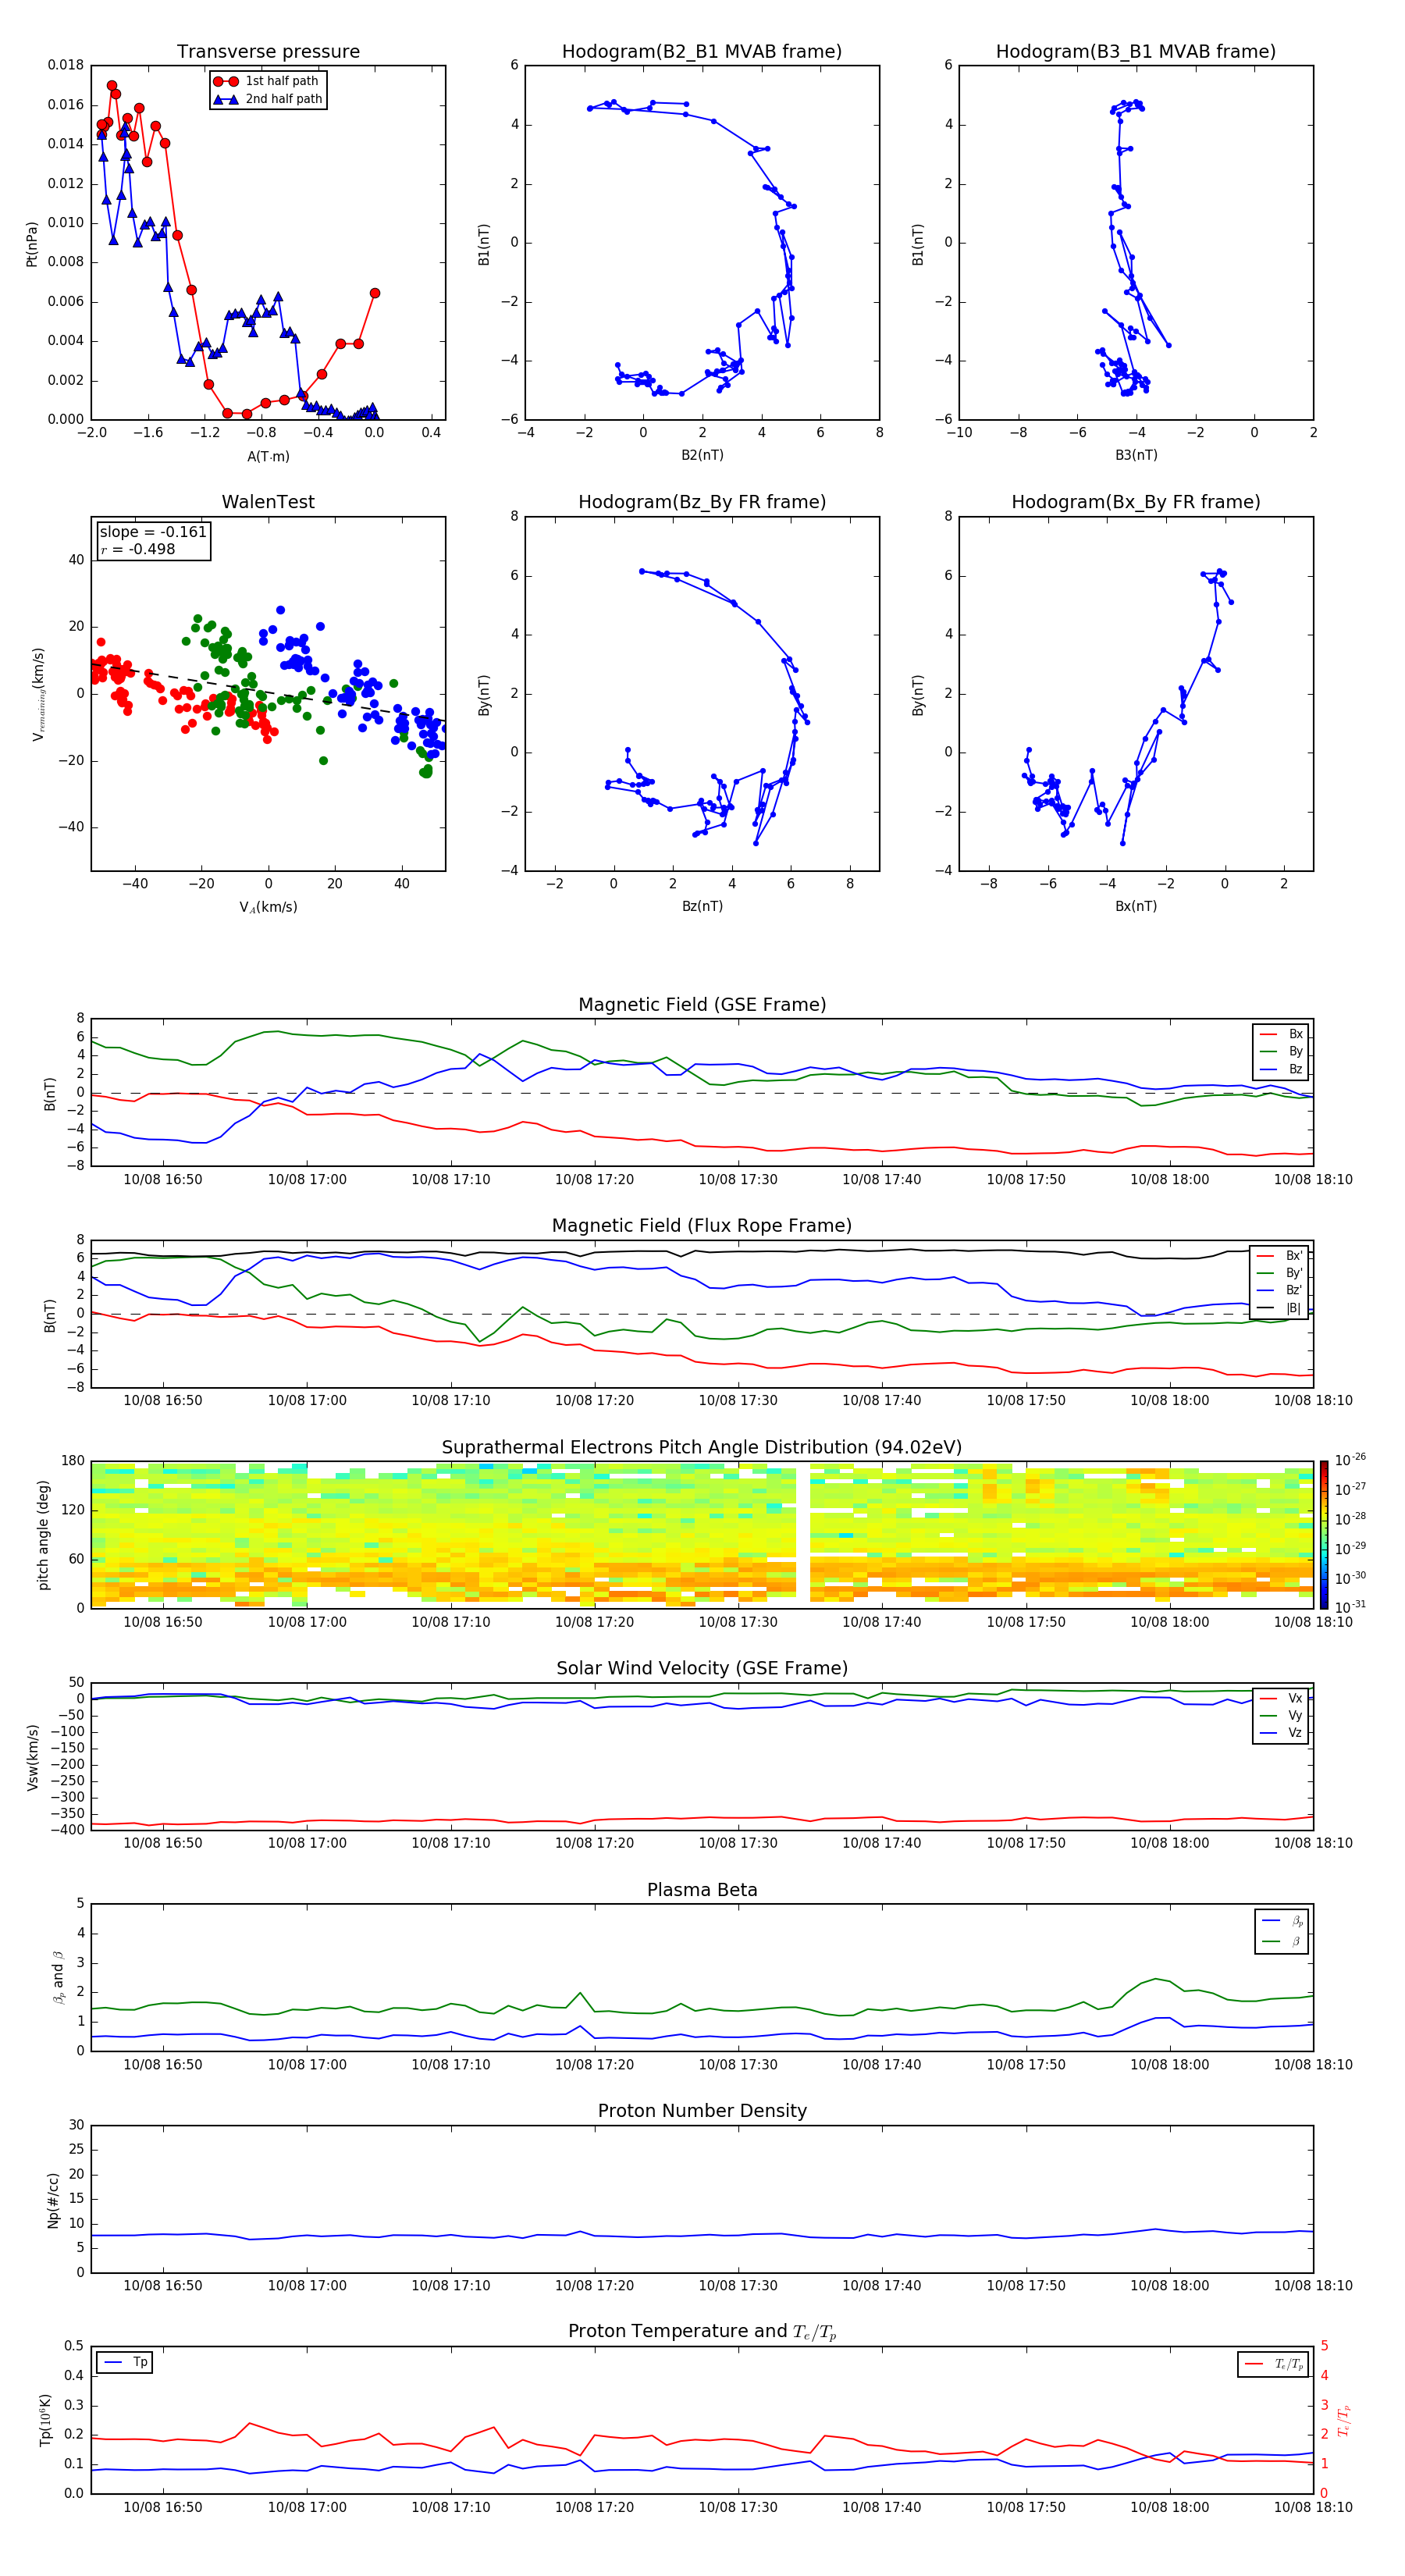Click the 'B3(nT)' x-axis label
This screenshot has width=1405, height=2576.
click(1136, 455)
